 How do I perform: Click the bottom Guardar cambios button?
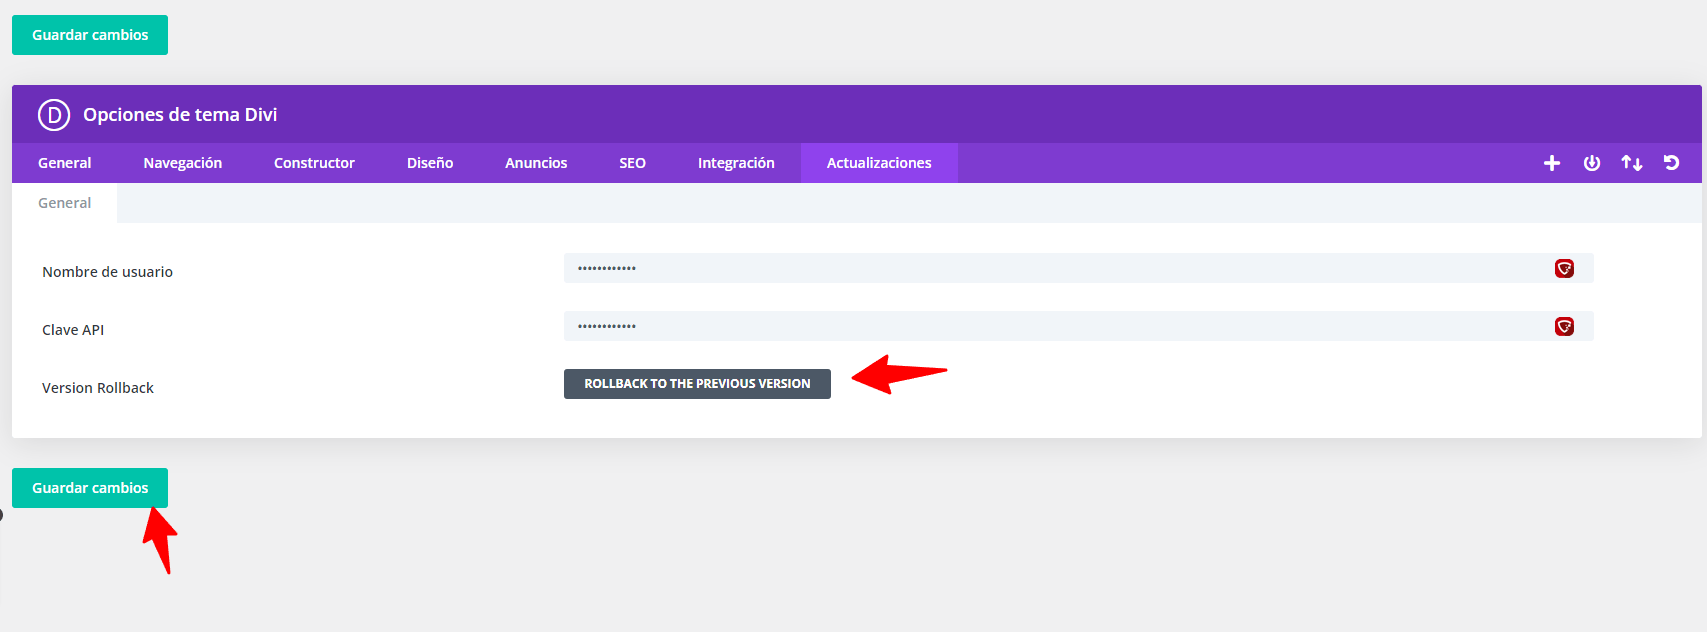90,488
